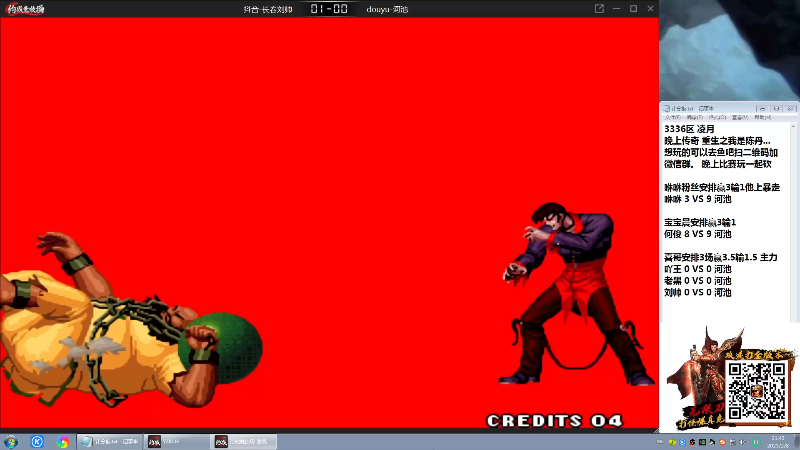Click the yellow-green tray icon

[x=672, y=442]
